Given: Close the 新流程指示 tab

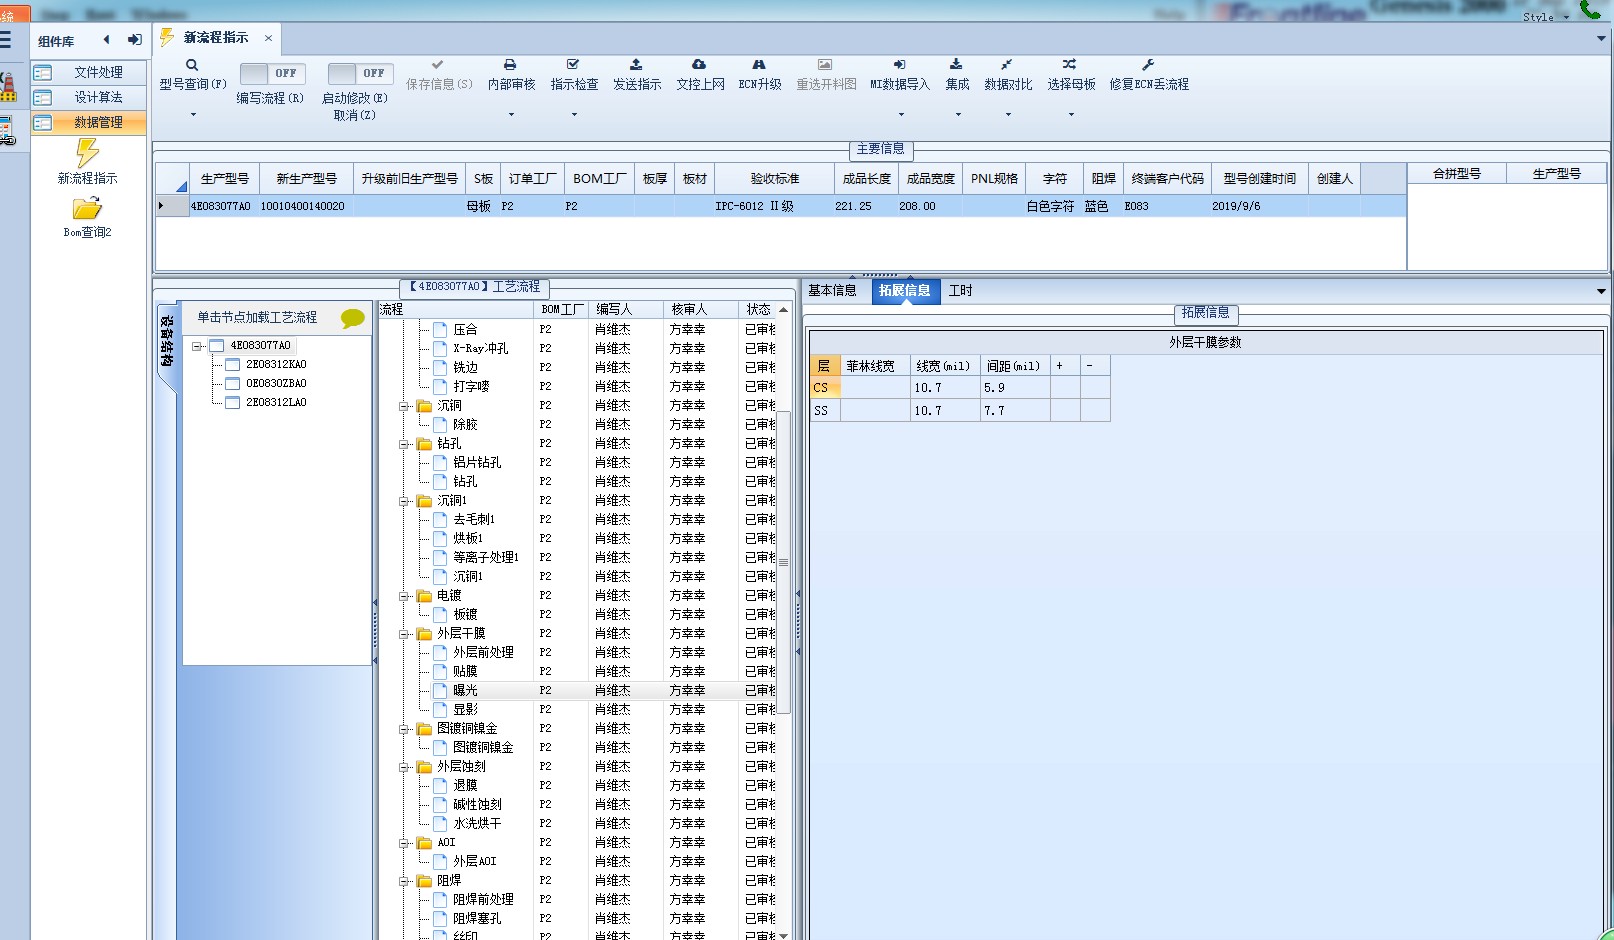Looking at the screenshot, I should coord(268,38).
